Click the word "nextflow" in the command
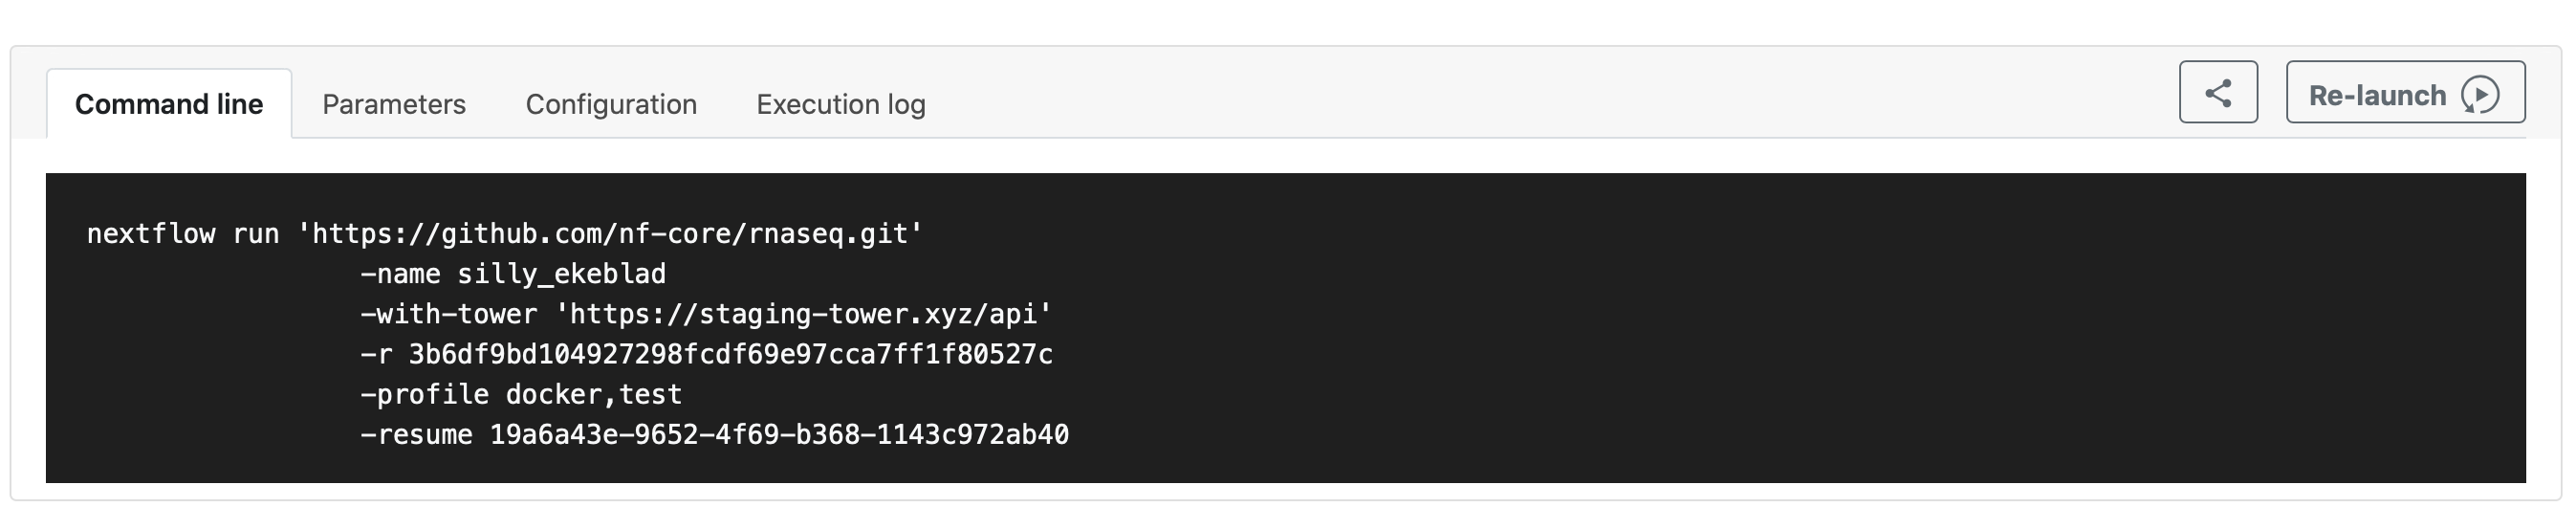The height and width of the screenshot is (507, 2576). pyautogui.click(x=151, y=234)
